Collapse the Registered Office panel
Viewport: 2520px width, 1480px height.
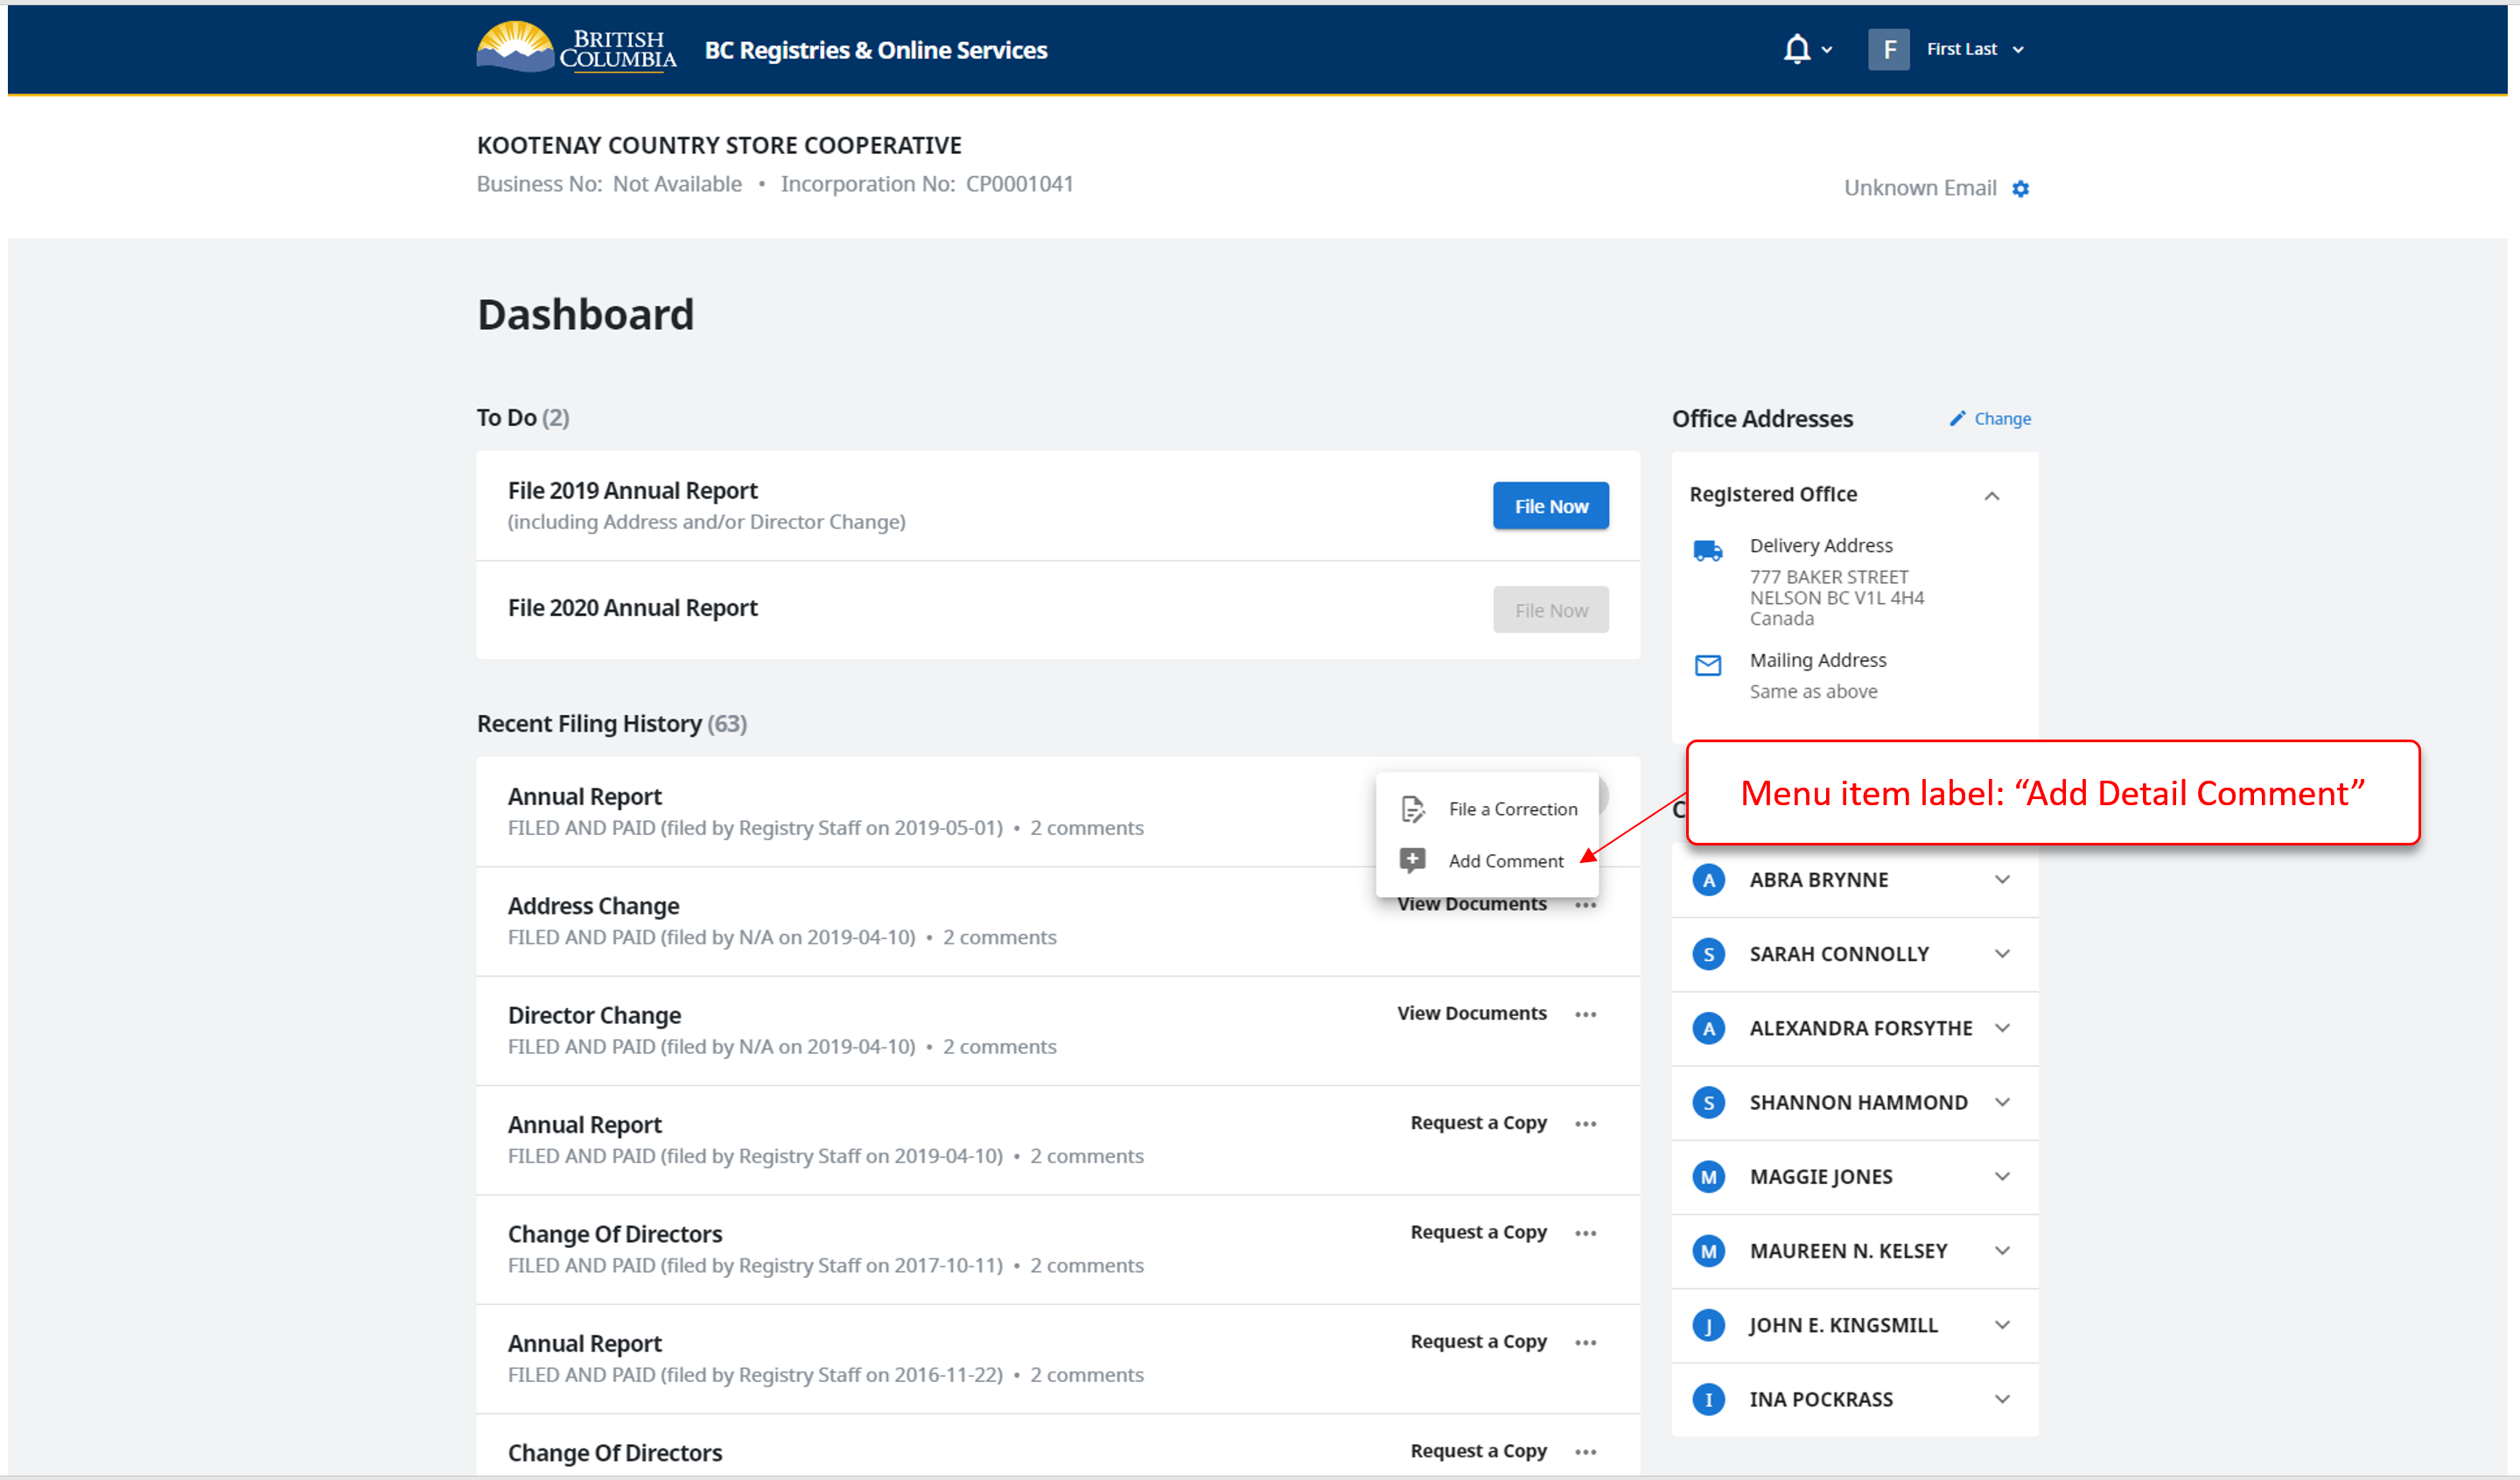[x=1991, y=496]
